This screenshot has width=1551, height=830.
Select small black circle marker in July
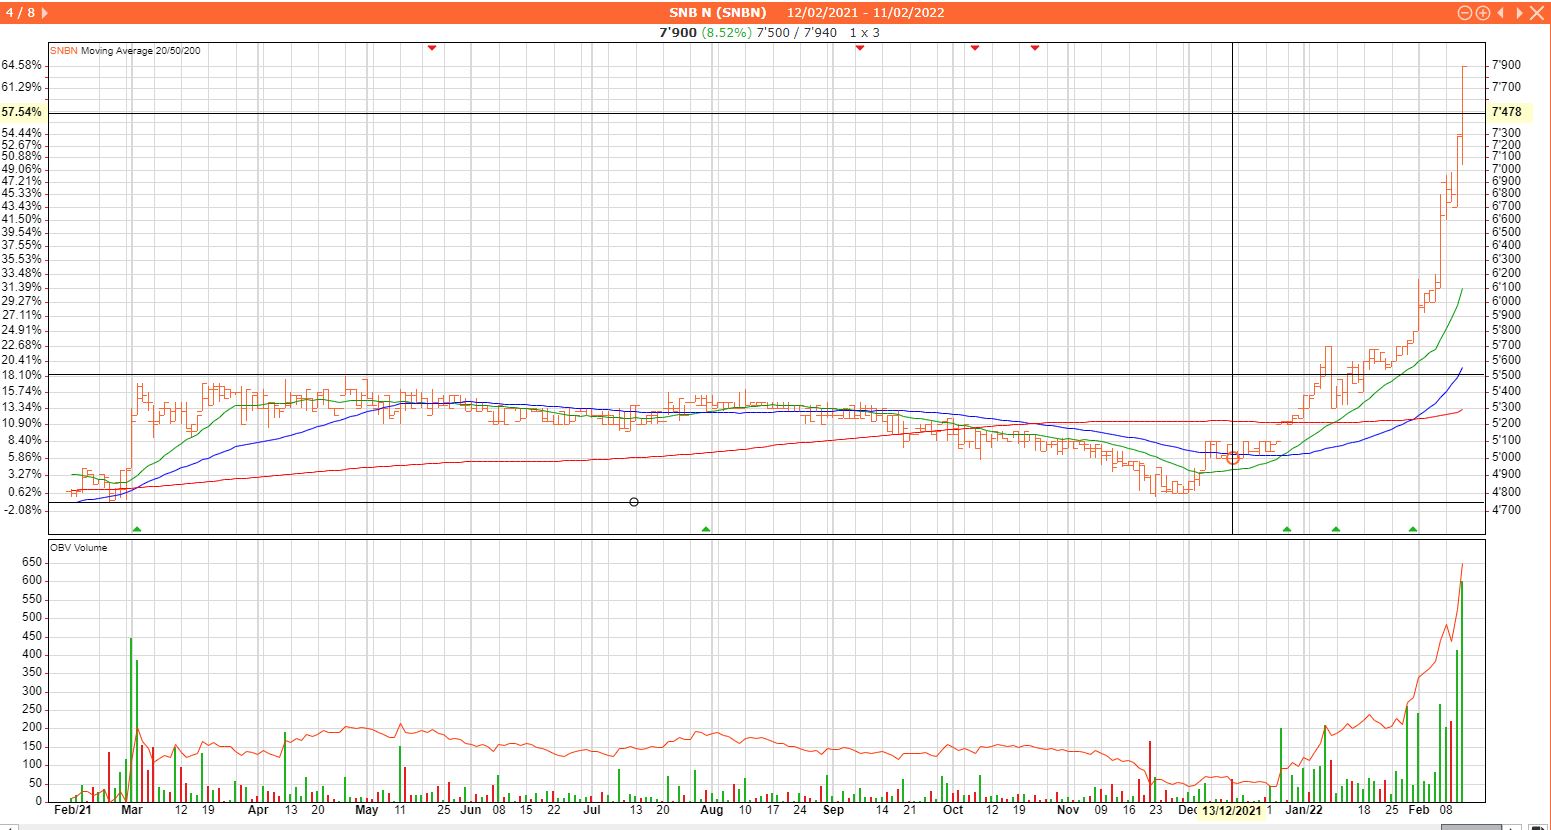click(634, 502)
